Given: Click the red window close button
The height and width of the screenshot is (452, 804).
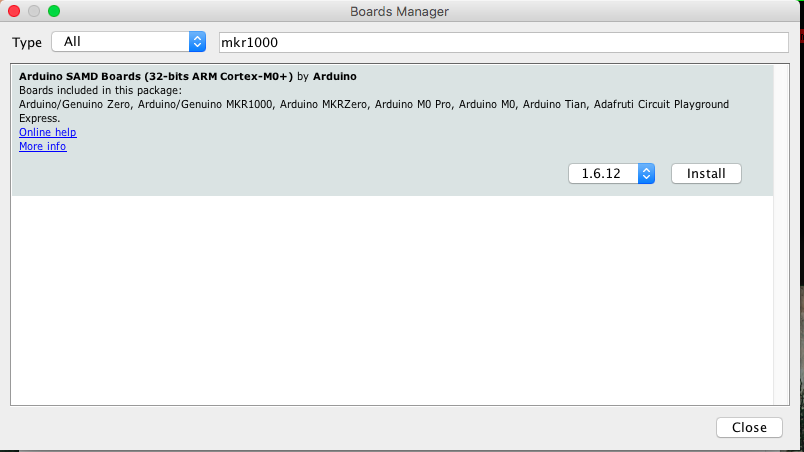Looking at the screenshot, I should click(x=14, y=11).
